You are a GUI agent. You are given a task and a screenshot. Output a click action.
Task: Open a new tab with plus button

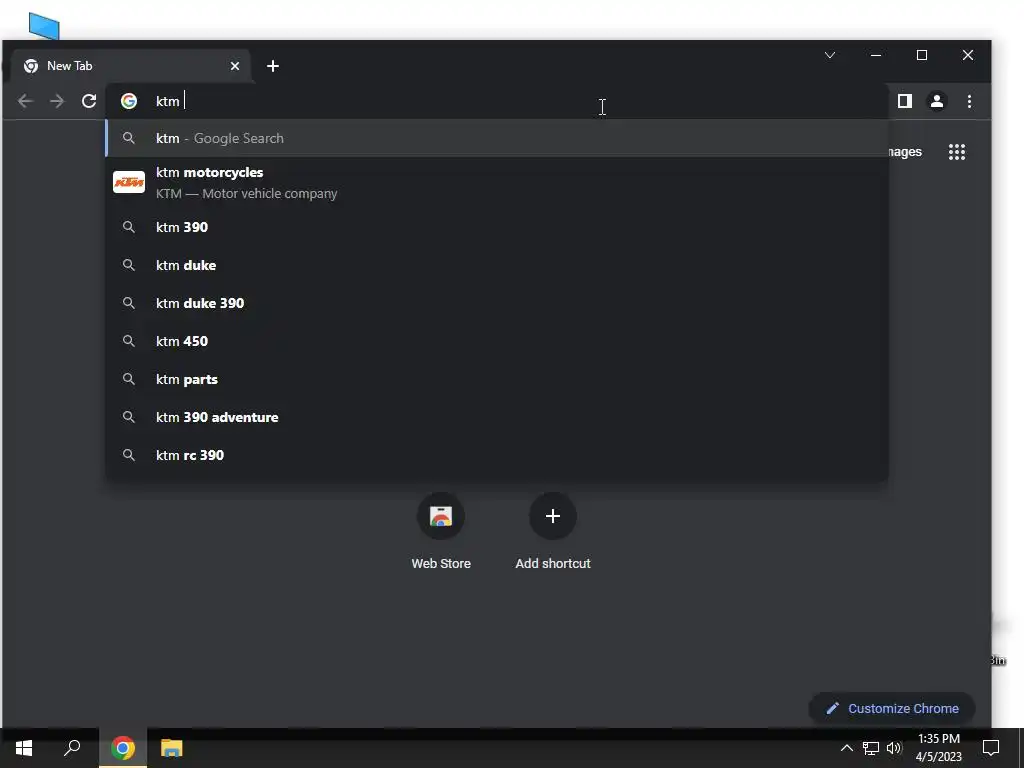point(273,66)
